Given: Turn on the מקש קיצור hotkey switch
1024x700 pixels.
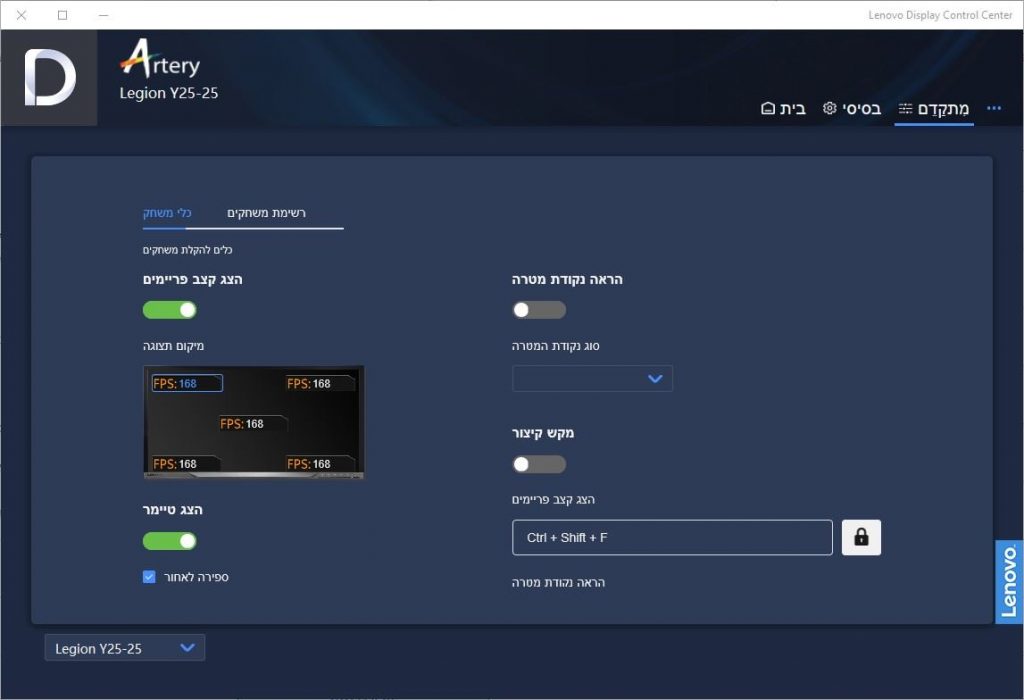Looking at the screenshot, I should point(539,464).
